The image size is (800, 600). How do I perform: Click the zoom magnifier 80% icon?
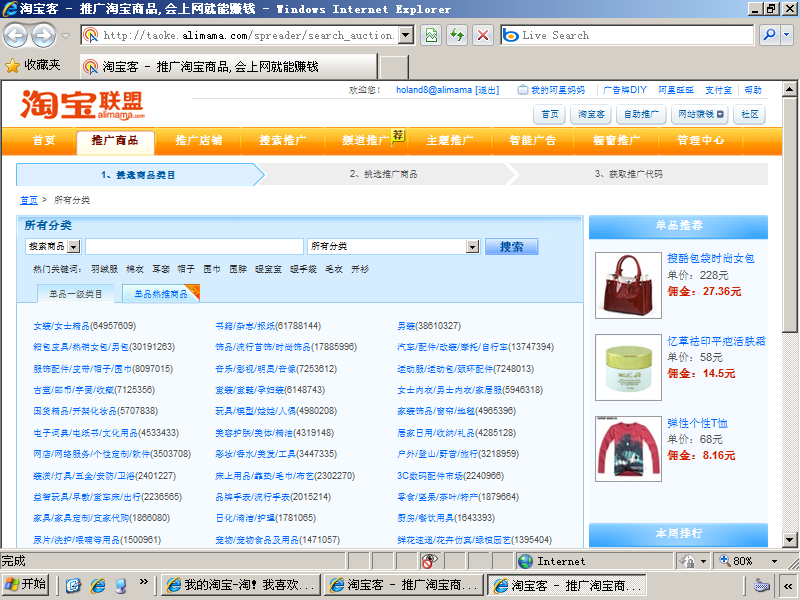click(x=724, y=561)
